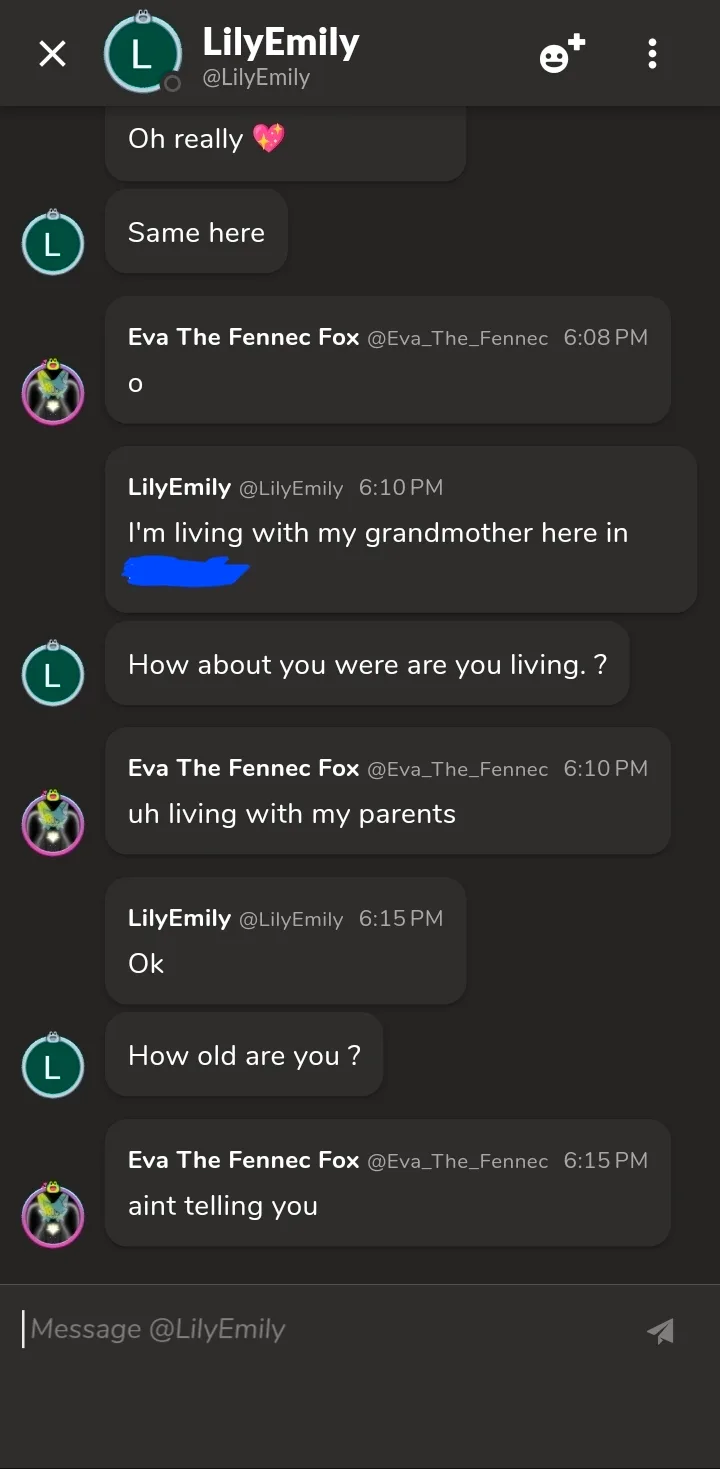Open the LilyEmily header username title
Screen dimensions: 720x1469
coord(281,42)
